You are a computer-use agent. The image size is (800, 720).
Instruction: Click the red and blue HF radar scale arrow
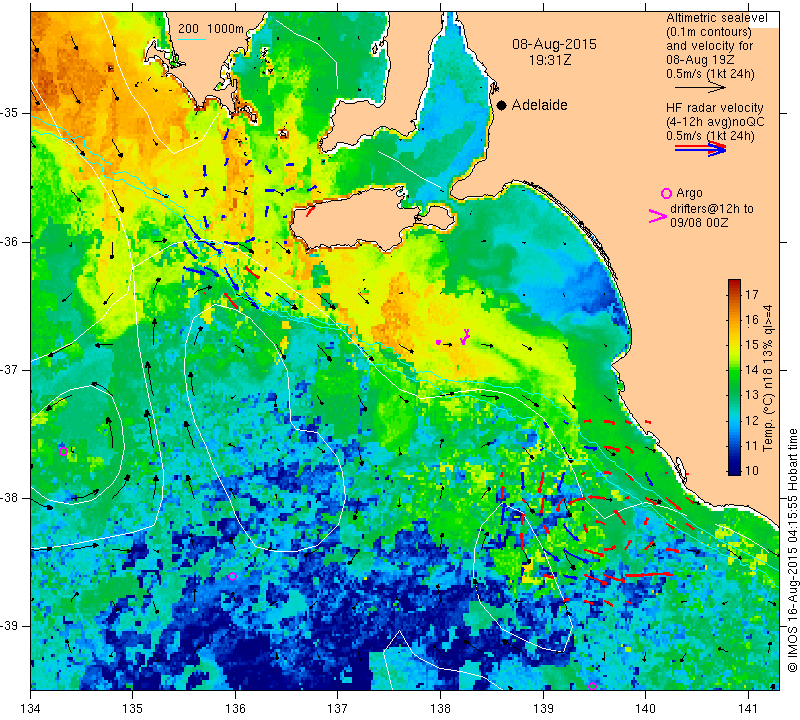pos(700,148)
